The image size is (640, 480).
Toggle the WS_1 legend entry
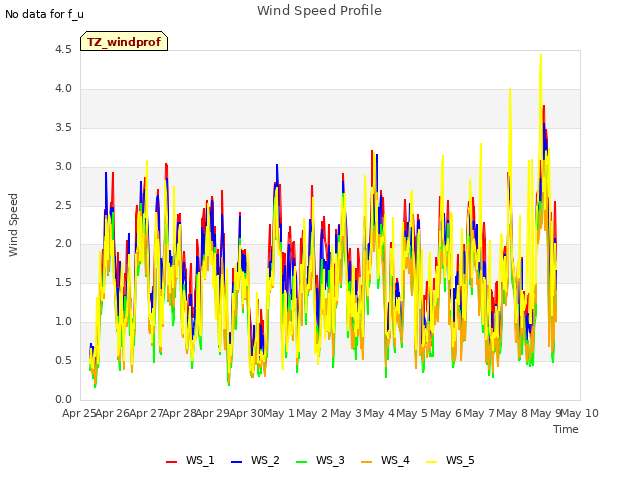point(190,461)
